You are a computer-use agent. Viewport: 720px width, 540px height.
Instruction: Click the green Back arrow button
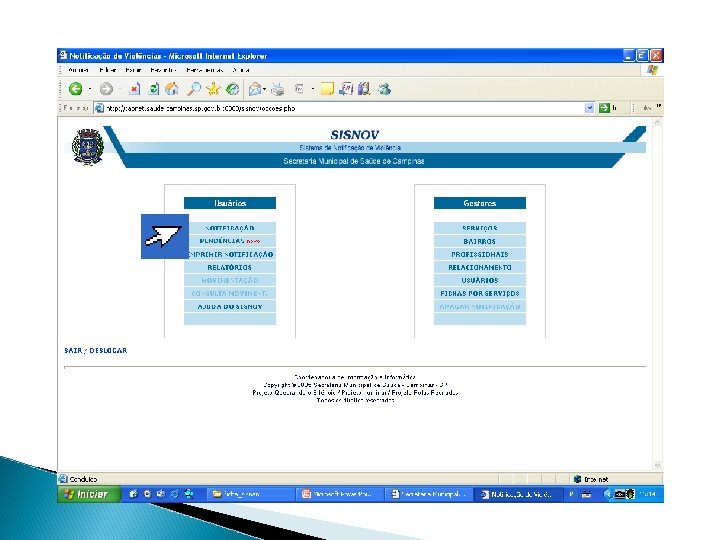(x=75, y=89)
